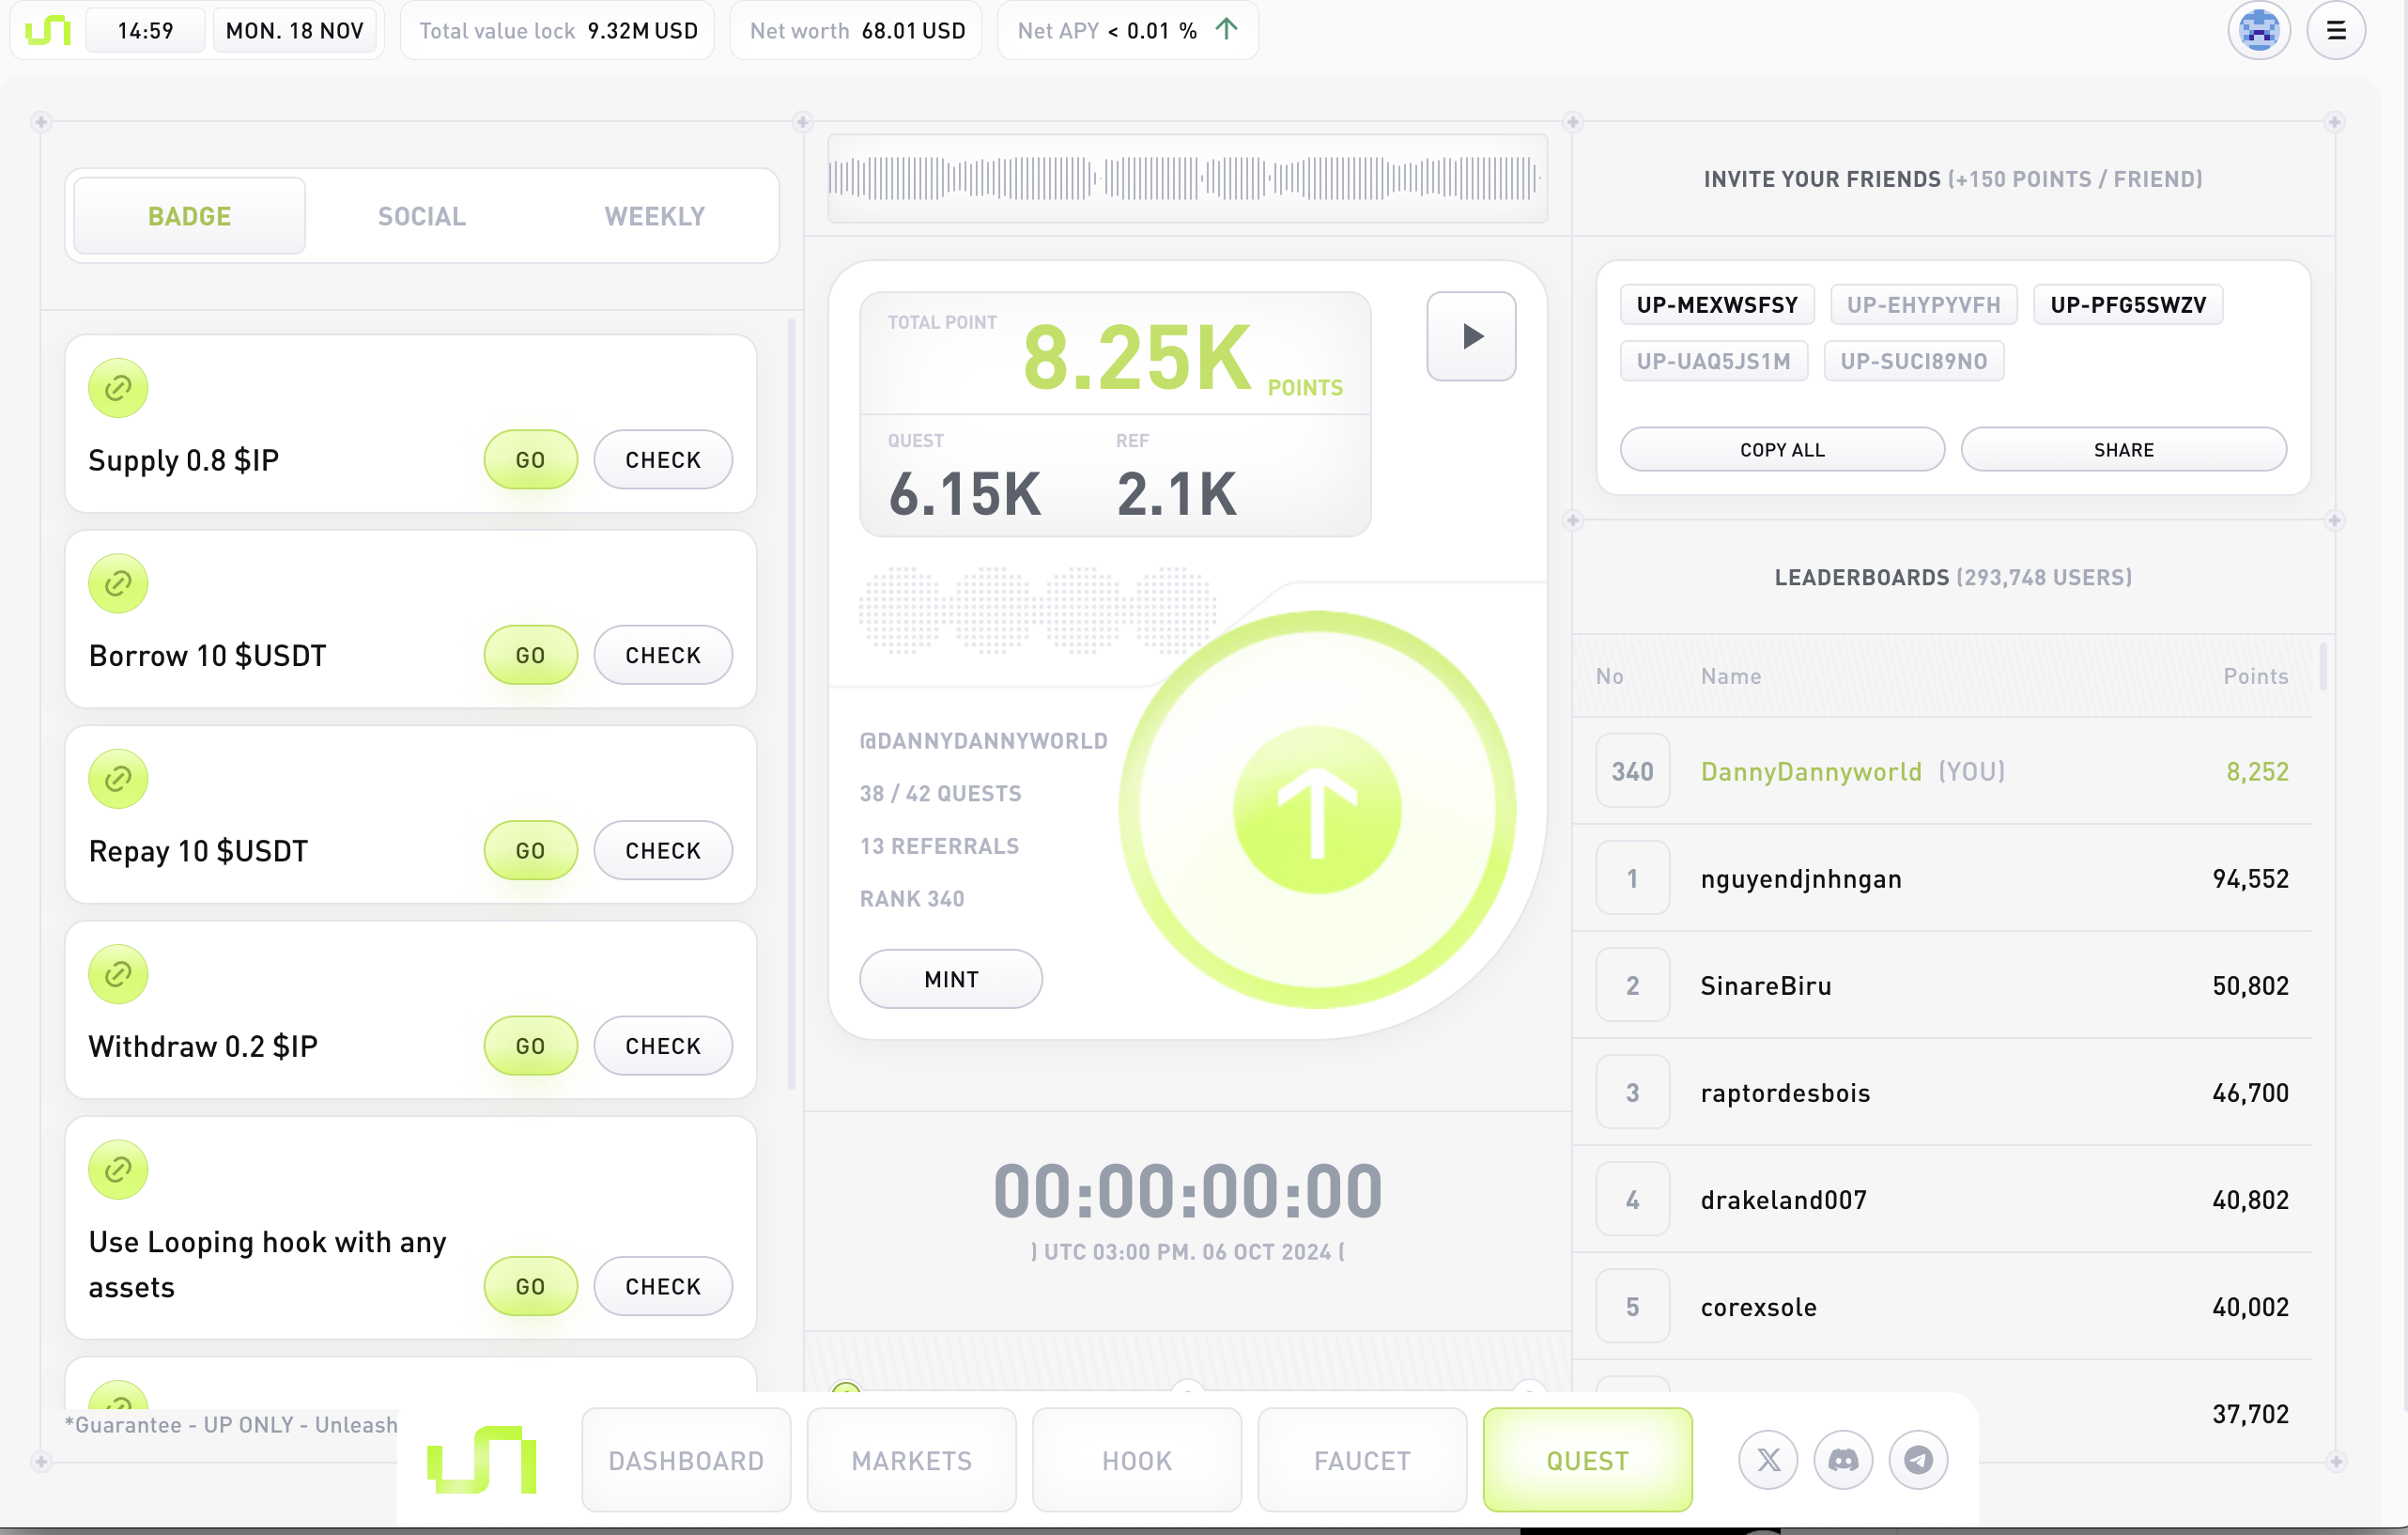This screenshot has width=2408, height=1535.
Task: Switch to the SOCIAL tab
Action: [x=422, y=216]
